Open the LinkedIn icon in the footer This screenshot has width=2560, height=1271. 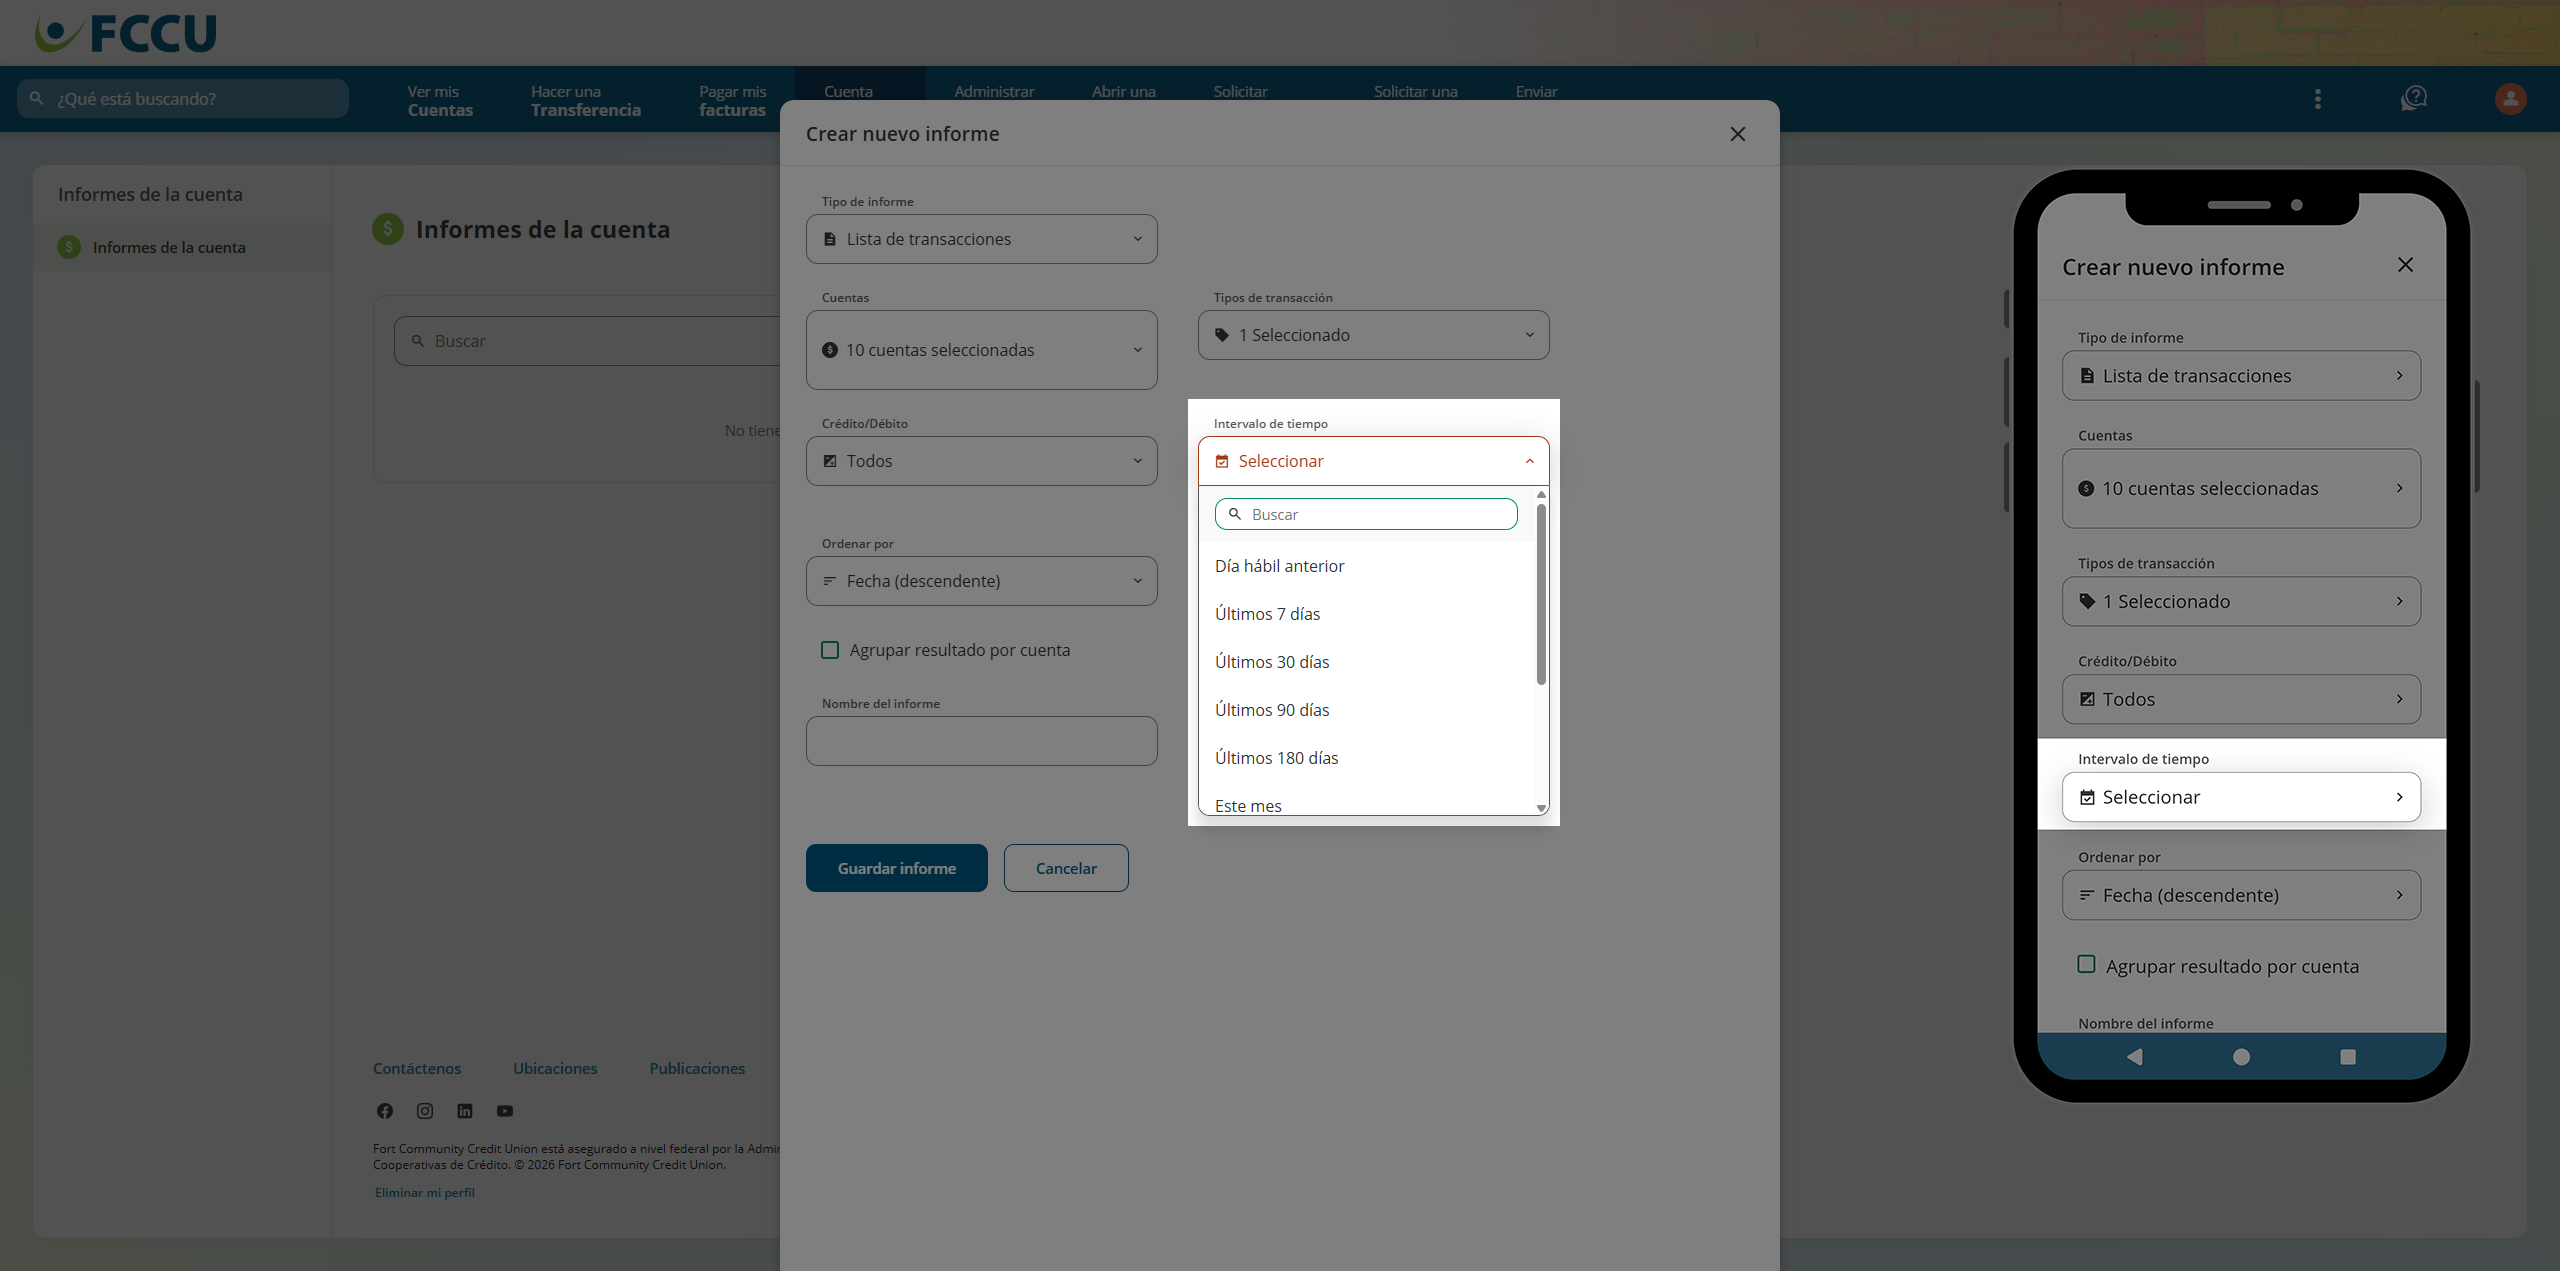tap(465, 1111)
